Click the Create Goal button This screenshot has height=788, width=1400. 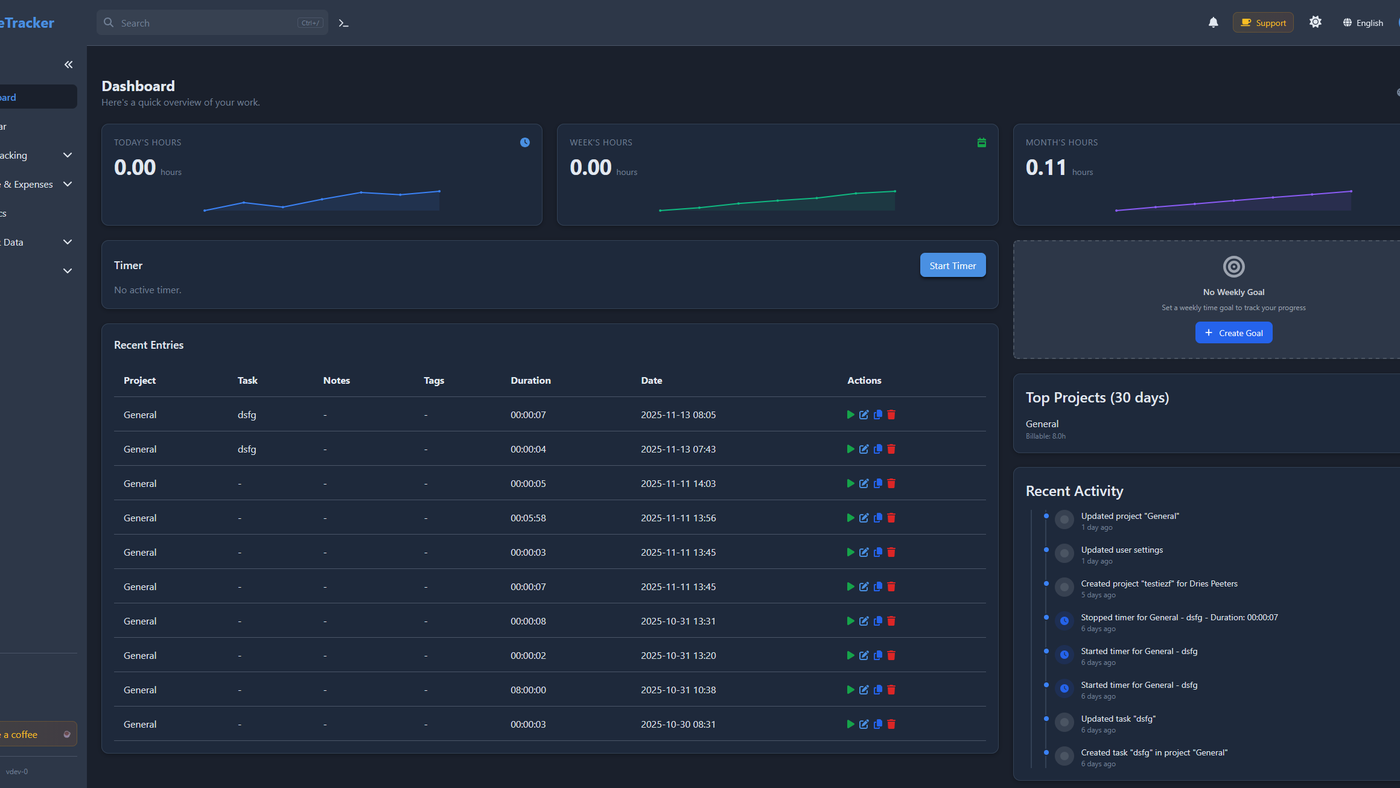tap(1234, 333)
